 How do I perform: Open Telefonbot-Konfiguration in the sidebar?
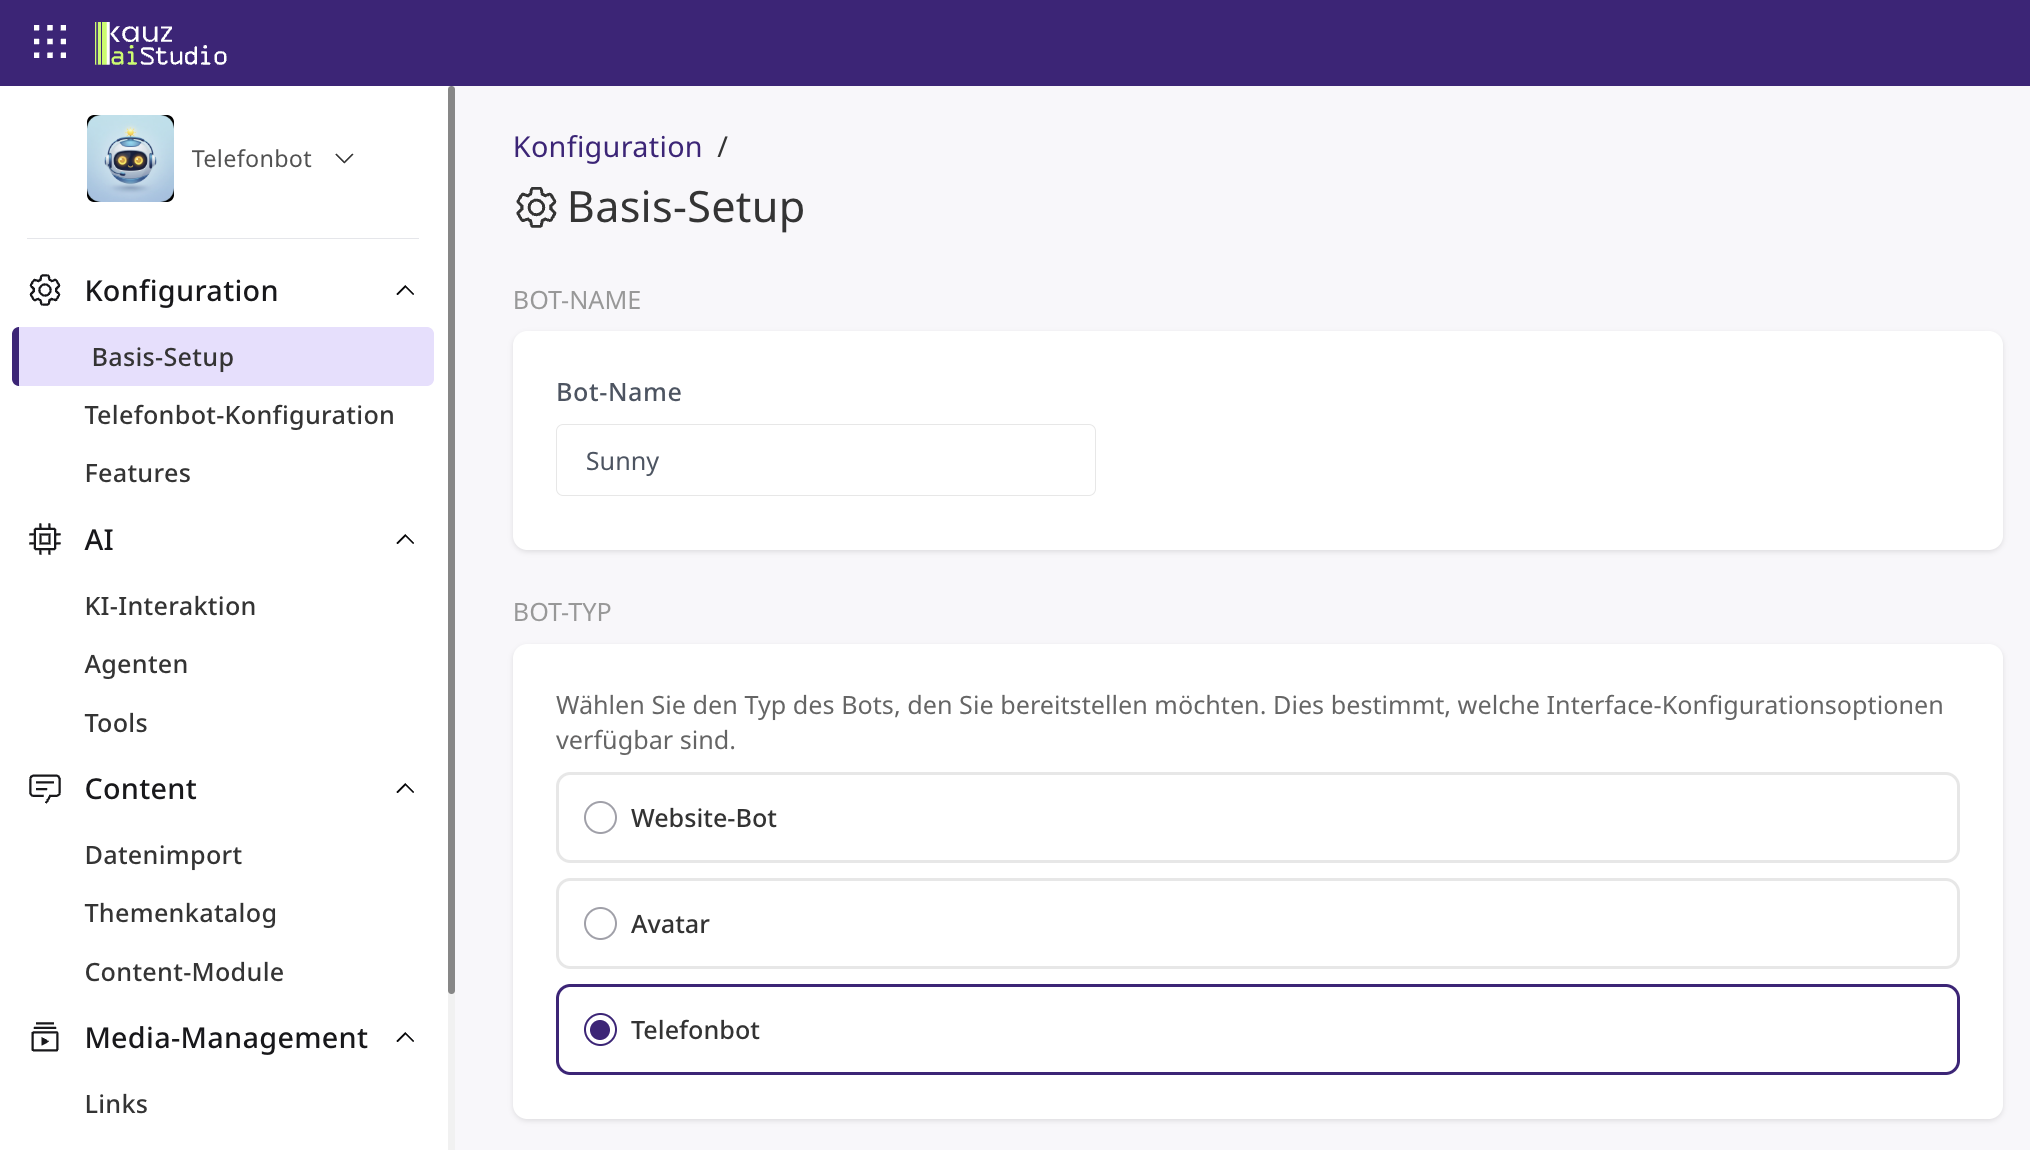point(239,415)
